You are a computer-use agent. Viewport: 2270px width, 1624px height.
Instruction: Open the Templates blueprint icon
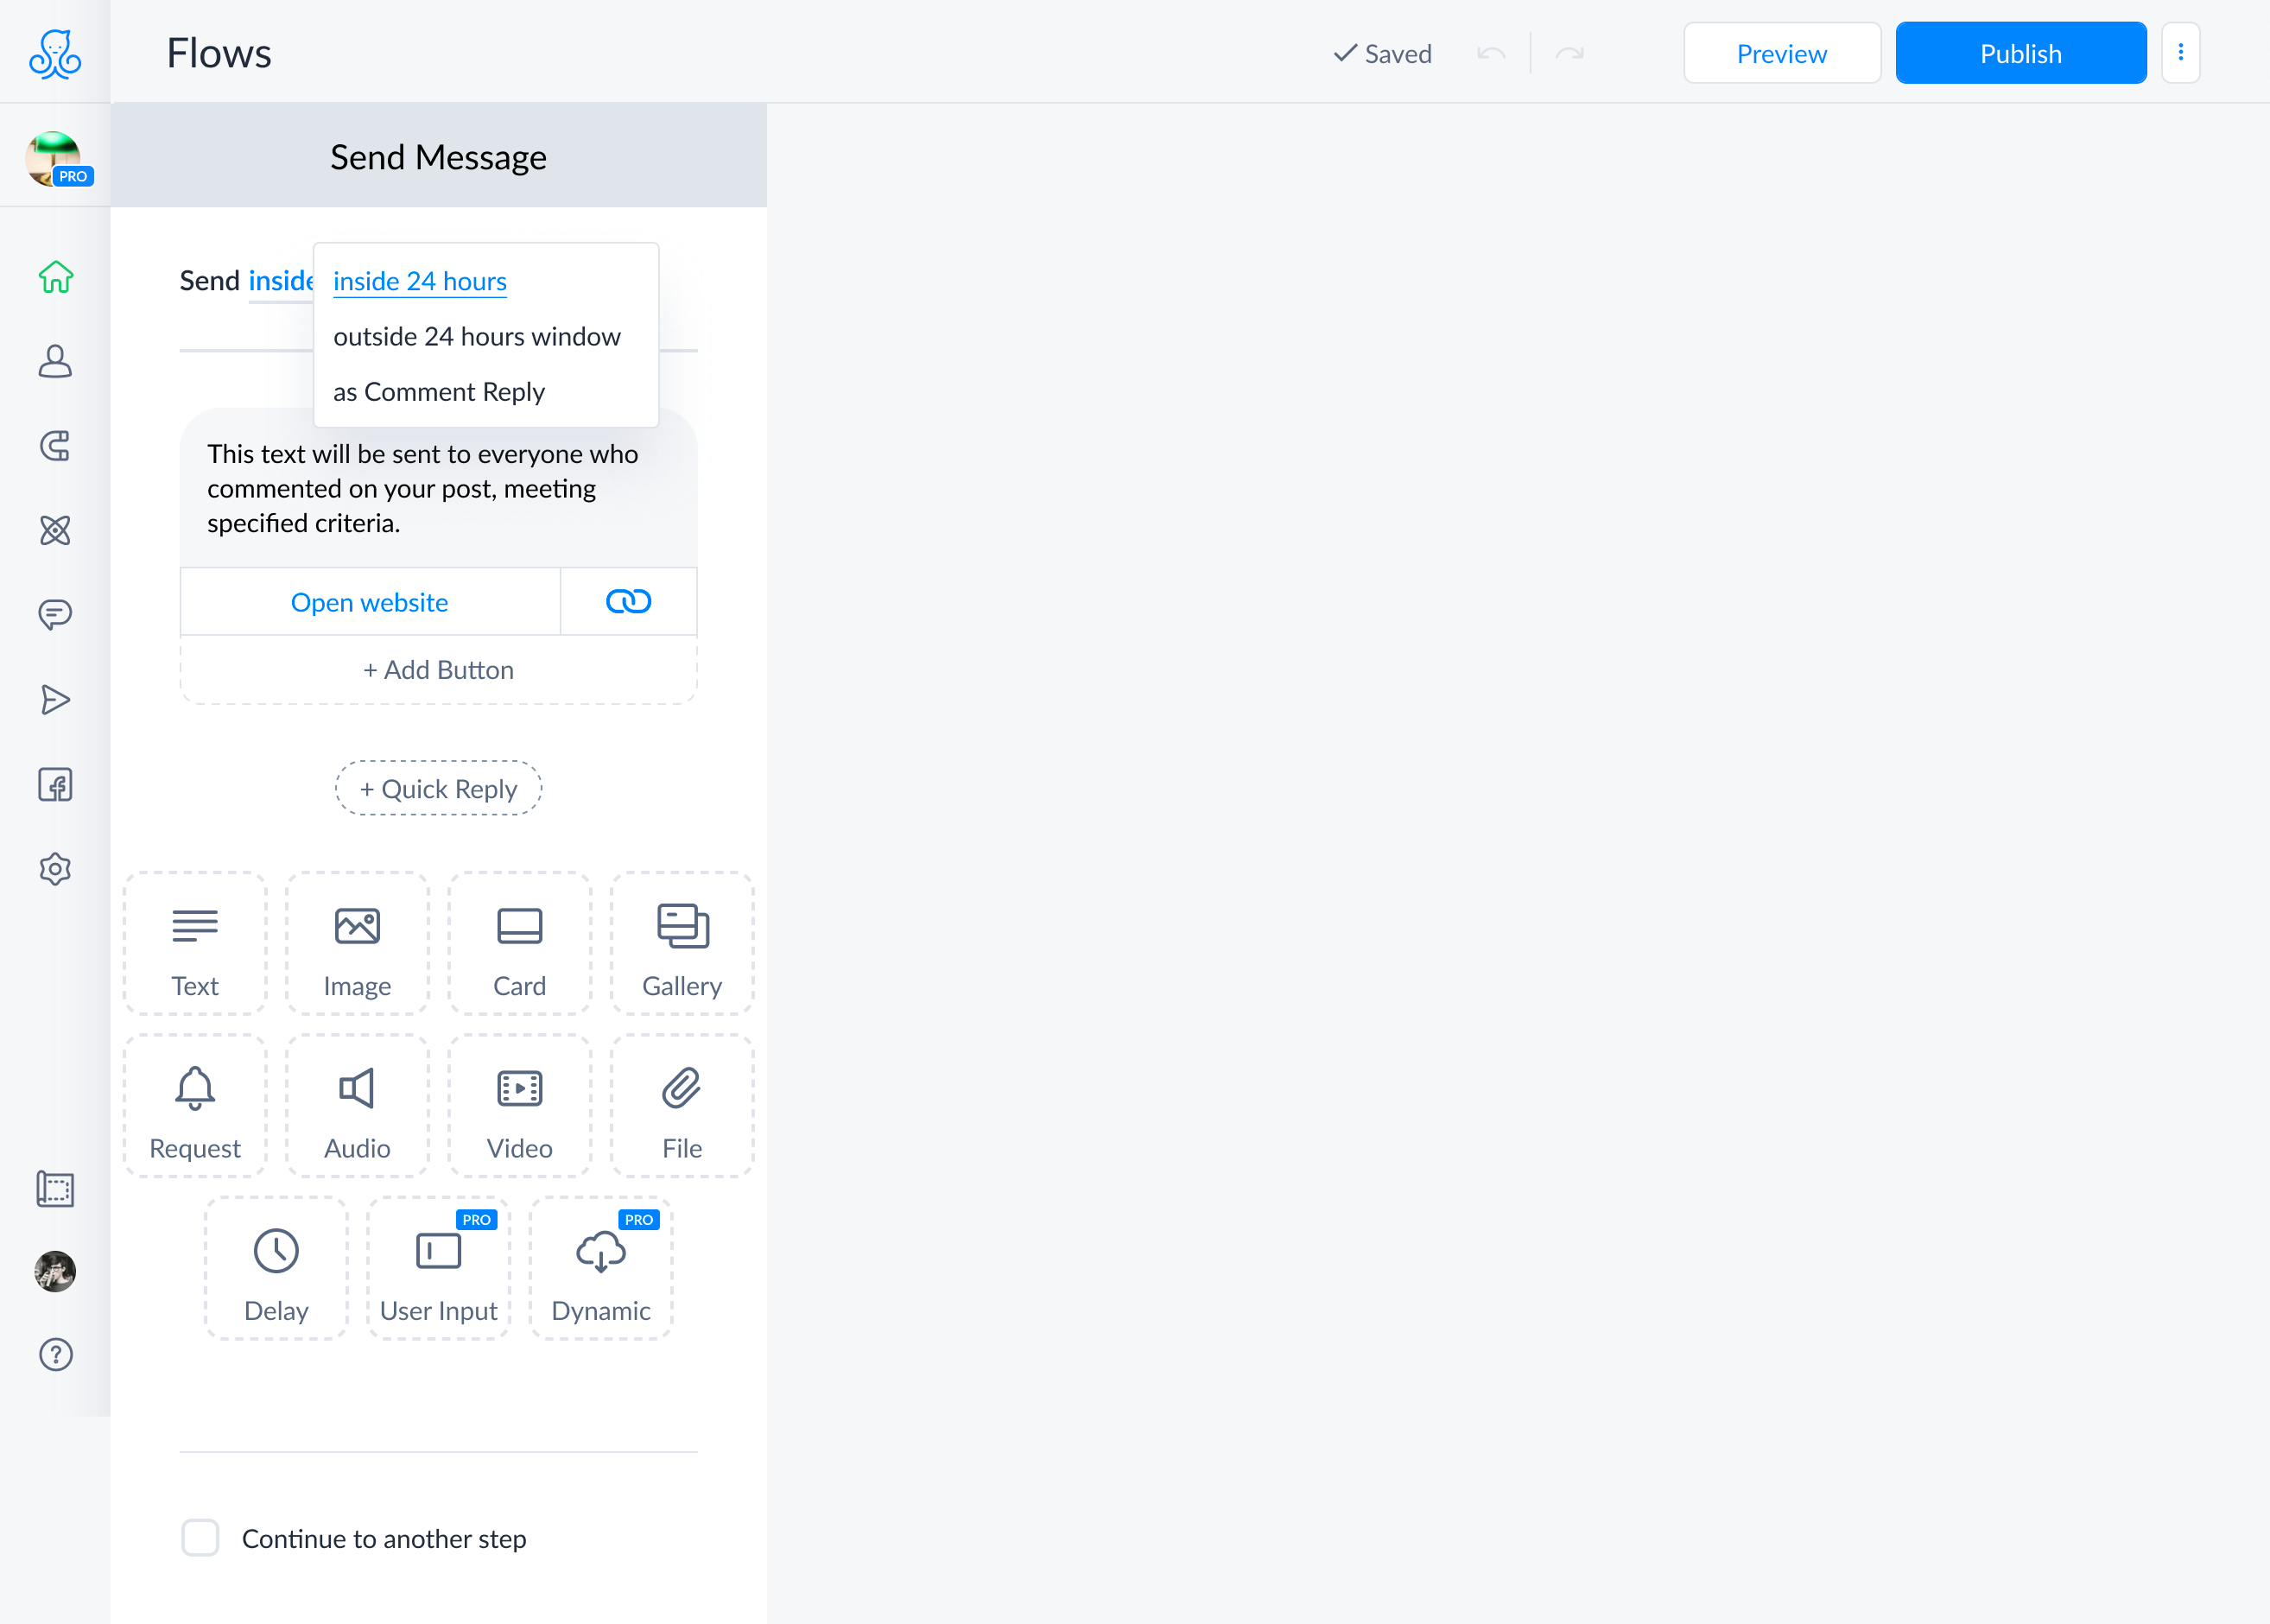tap(55, 1190)
